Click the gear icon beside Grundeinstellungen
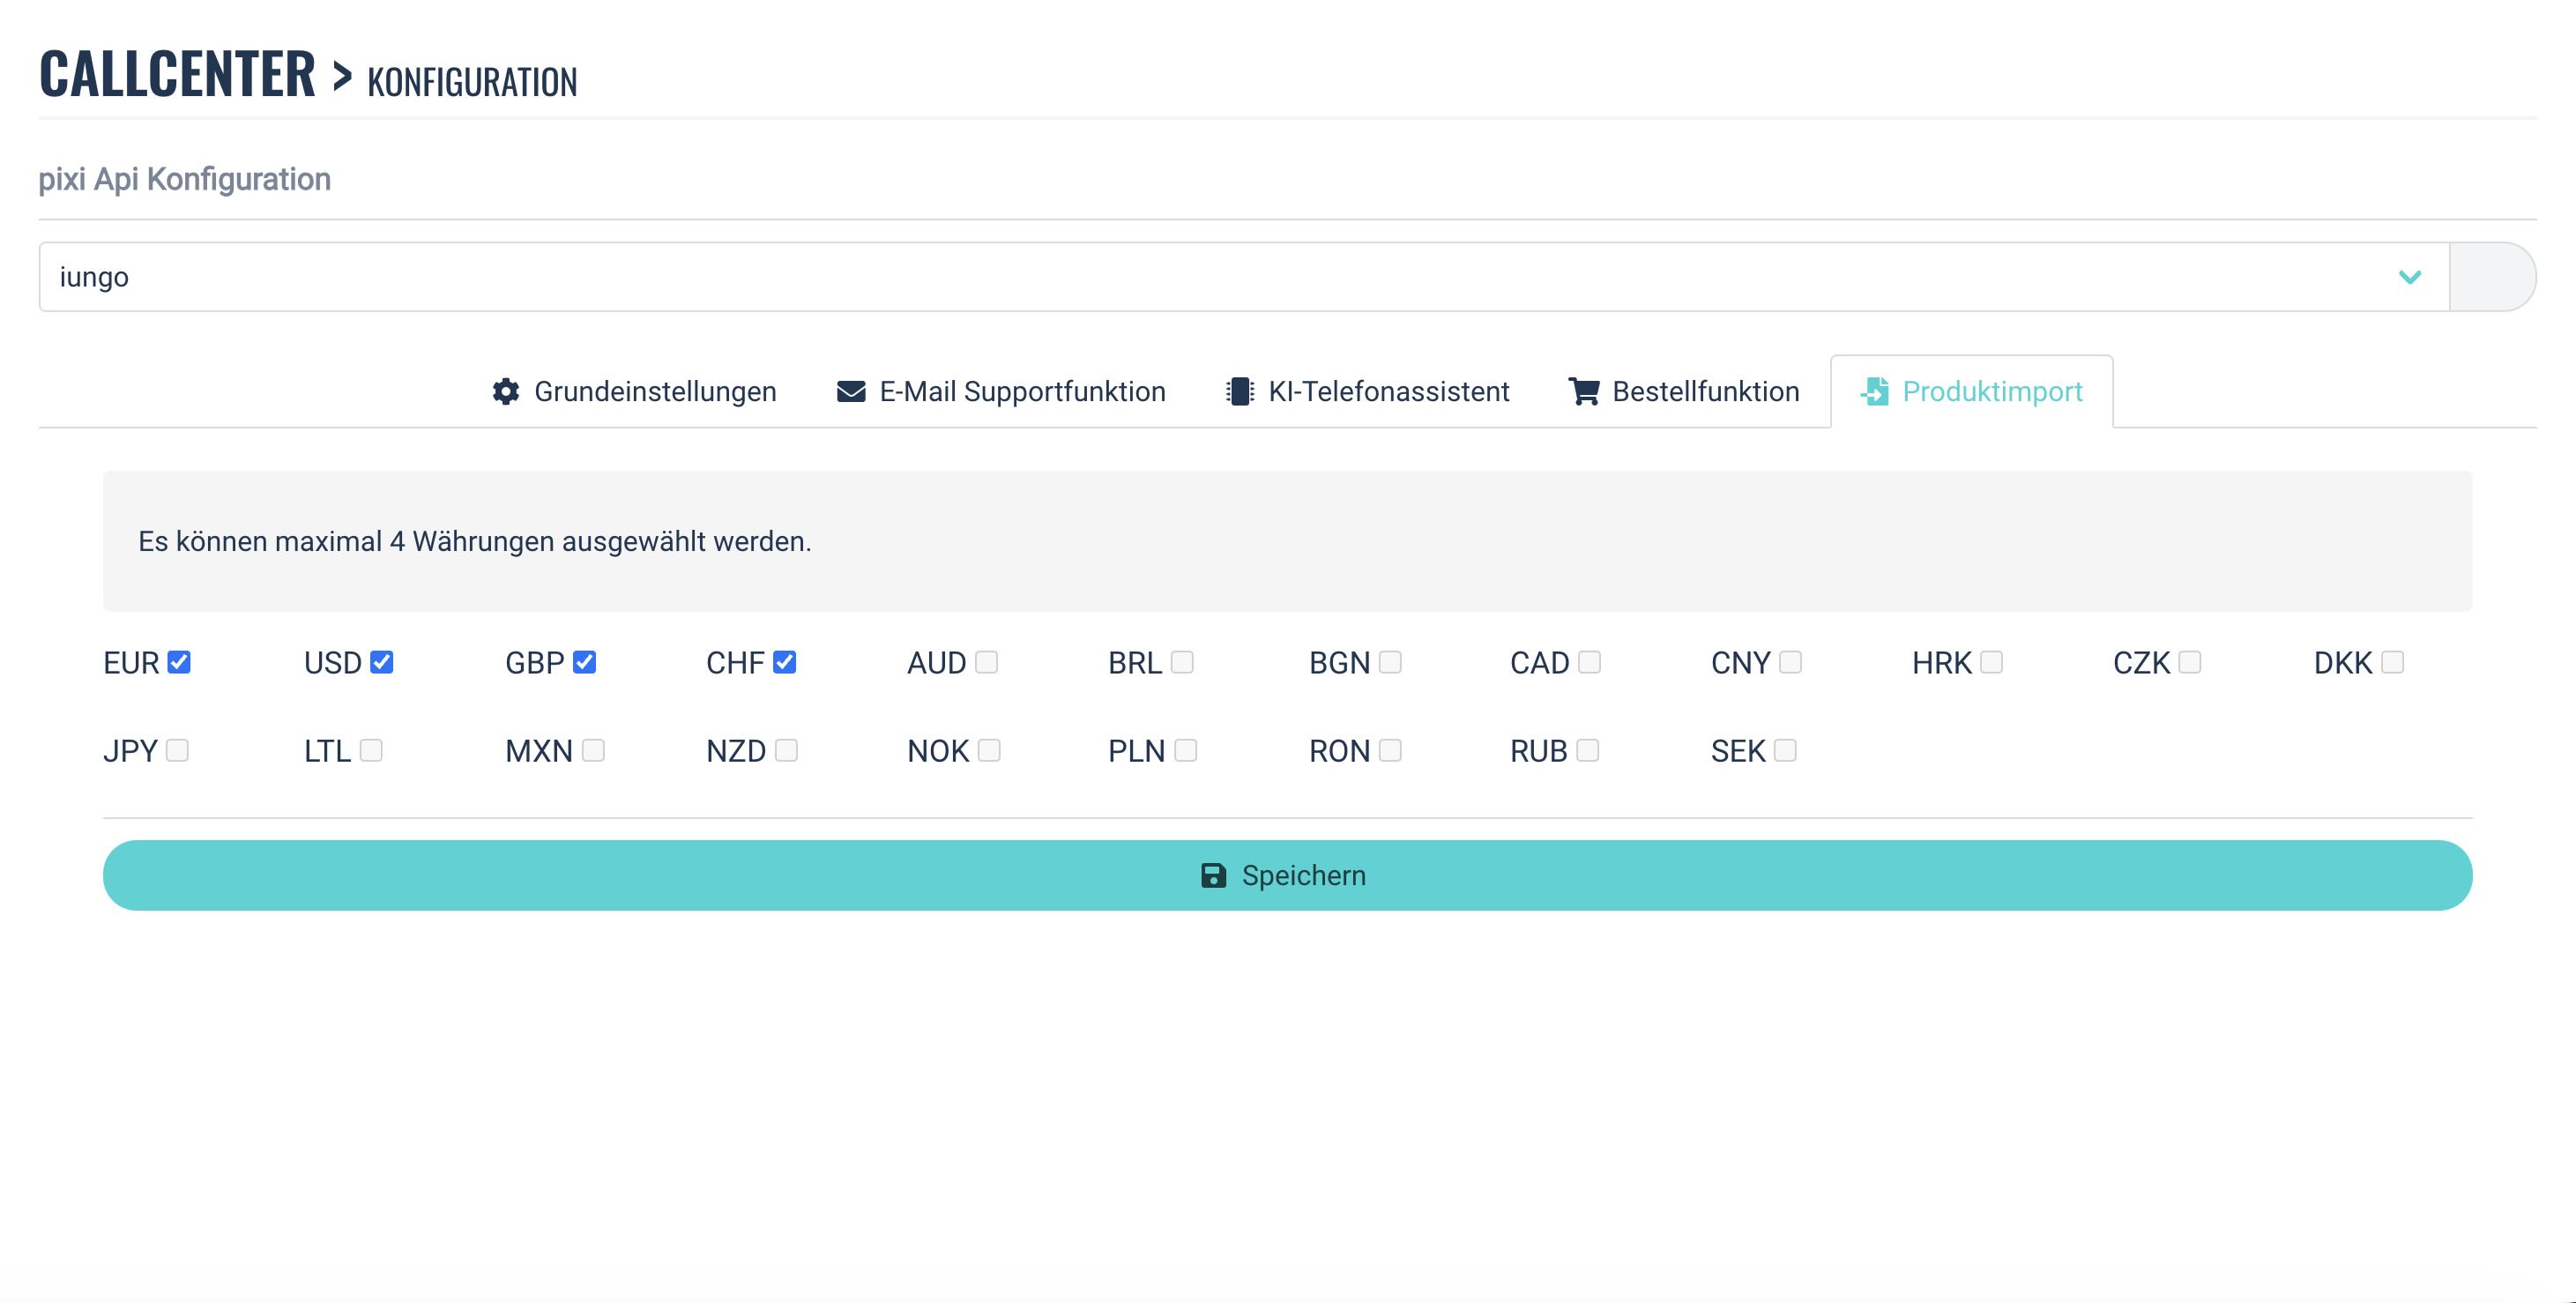2576x1303 pixels. [506, 391]
